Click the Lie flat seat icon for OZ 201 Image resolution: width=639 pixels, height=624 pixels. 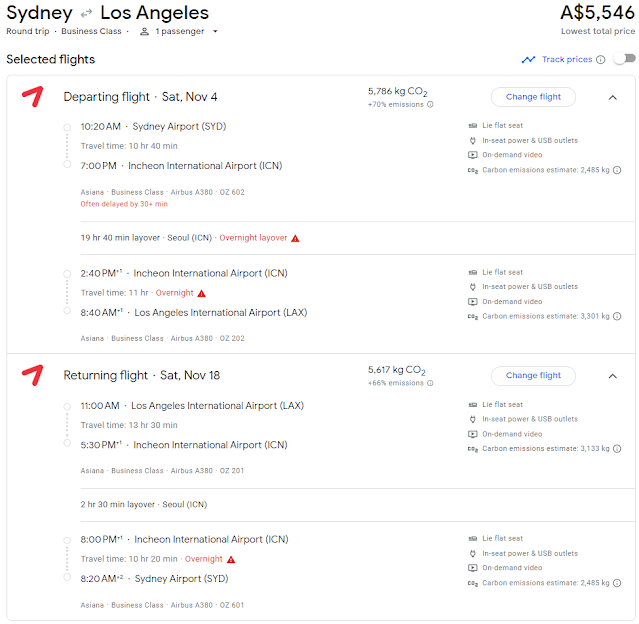[x=473, y=405]
